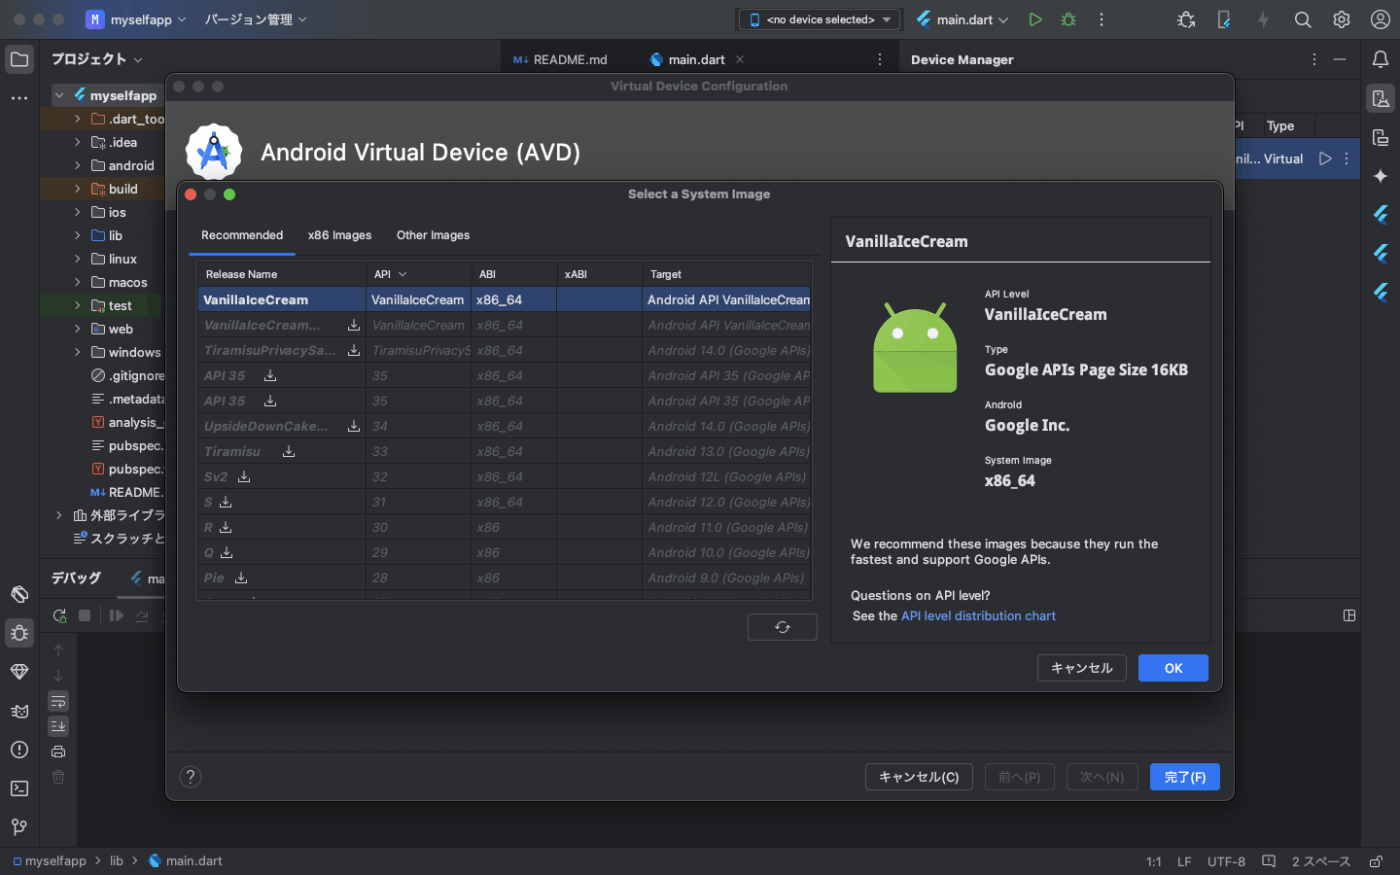Image resolution: width=1400 pixels, height=875 pixels.
Task: Click the Target column header
Action: [x=727, y=274]
